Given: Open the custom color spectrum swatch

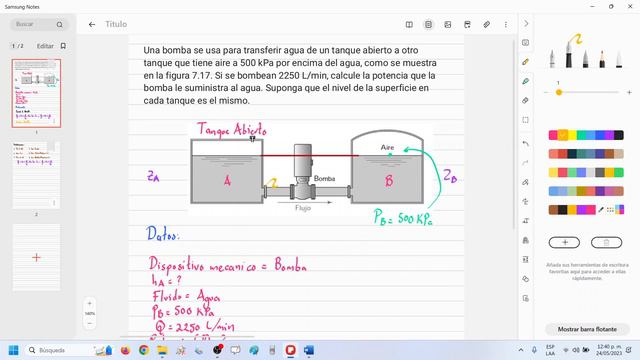Looking at the screenshot, I should point(620,210).
